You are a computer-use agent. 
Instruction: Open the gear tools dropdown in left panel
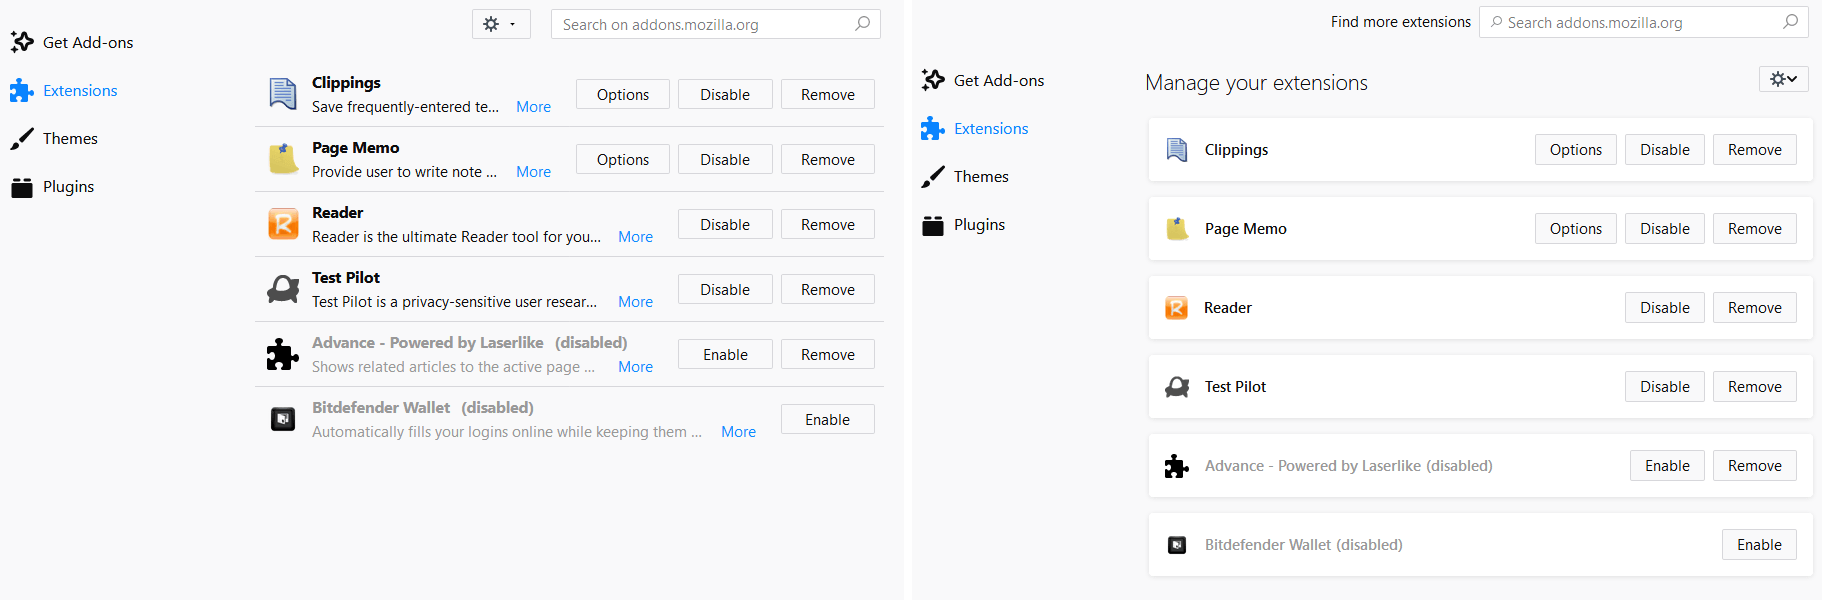(501, 24)
